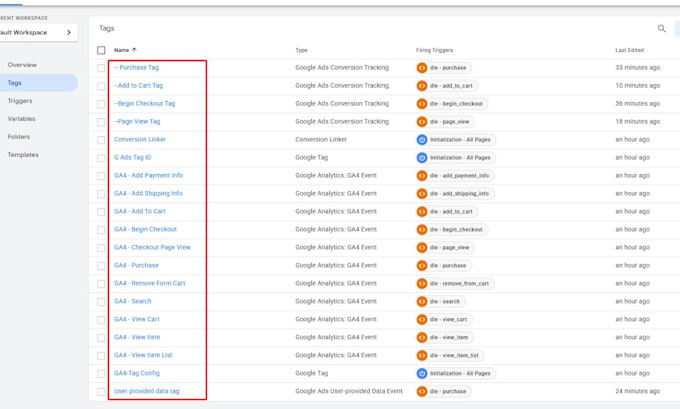Screen dimensions: 680x409
Task: Check the box for --Begin Checkout Tag
Action: 101,104
